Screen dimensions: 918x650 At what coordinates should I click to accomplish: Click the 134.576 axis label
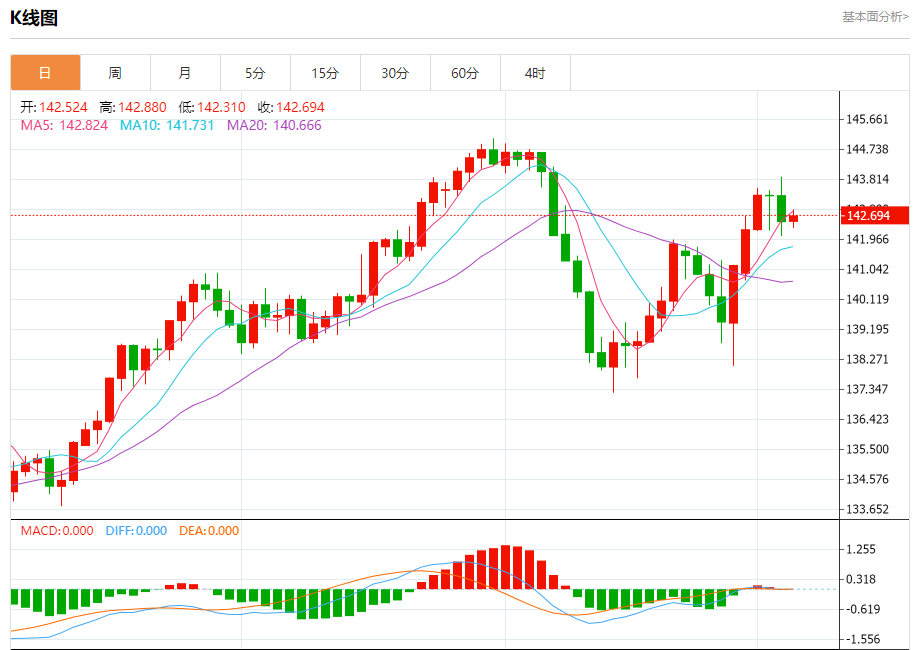point(867,479)
